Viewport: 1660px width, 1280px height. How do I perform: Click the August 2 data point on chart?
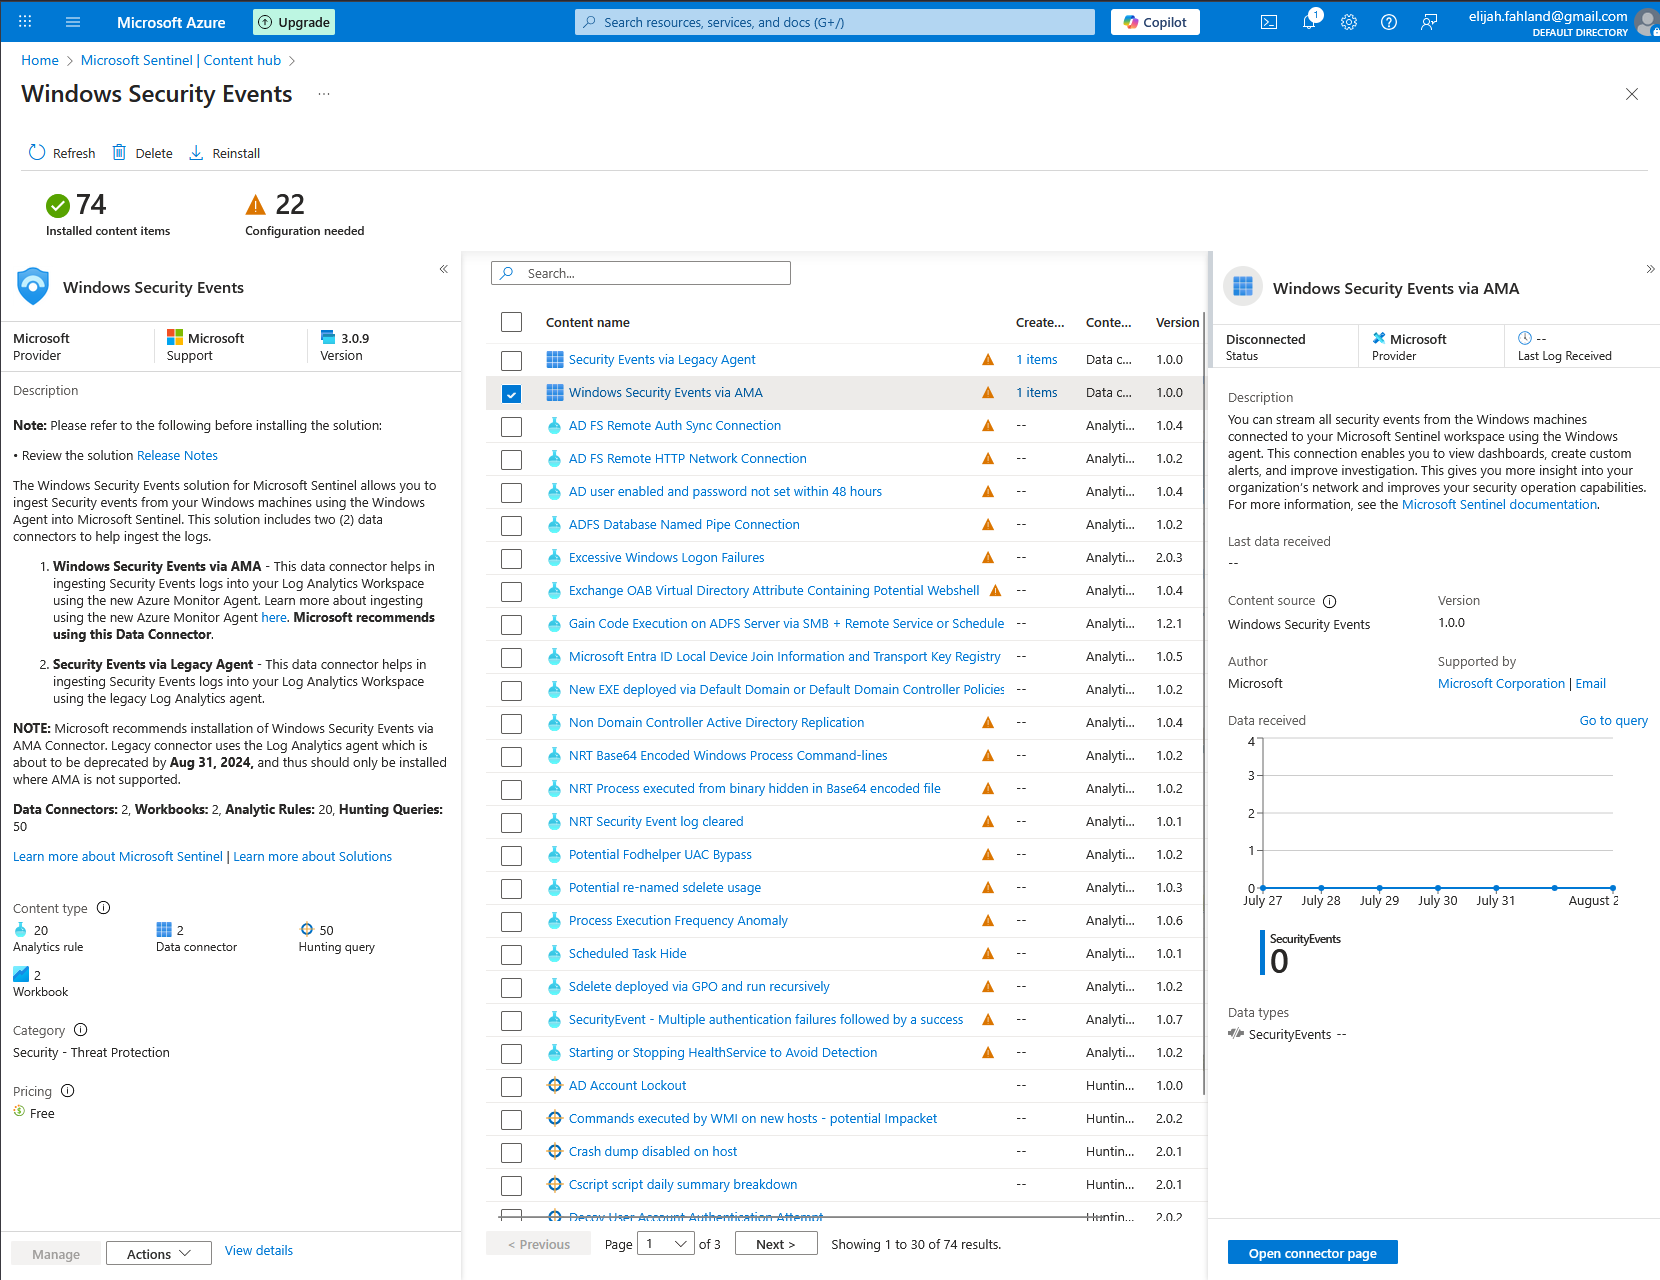pyautogui.click(x=1612, y=888)
